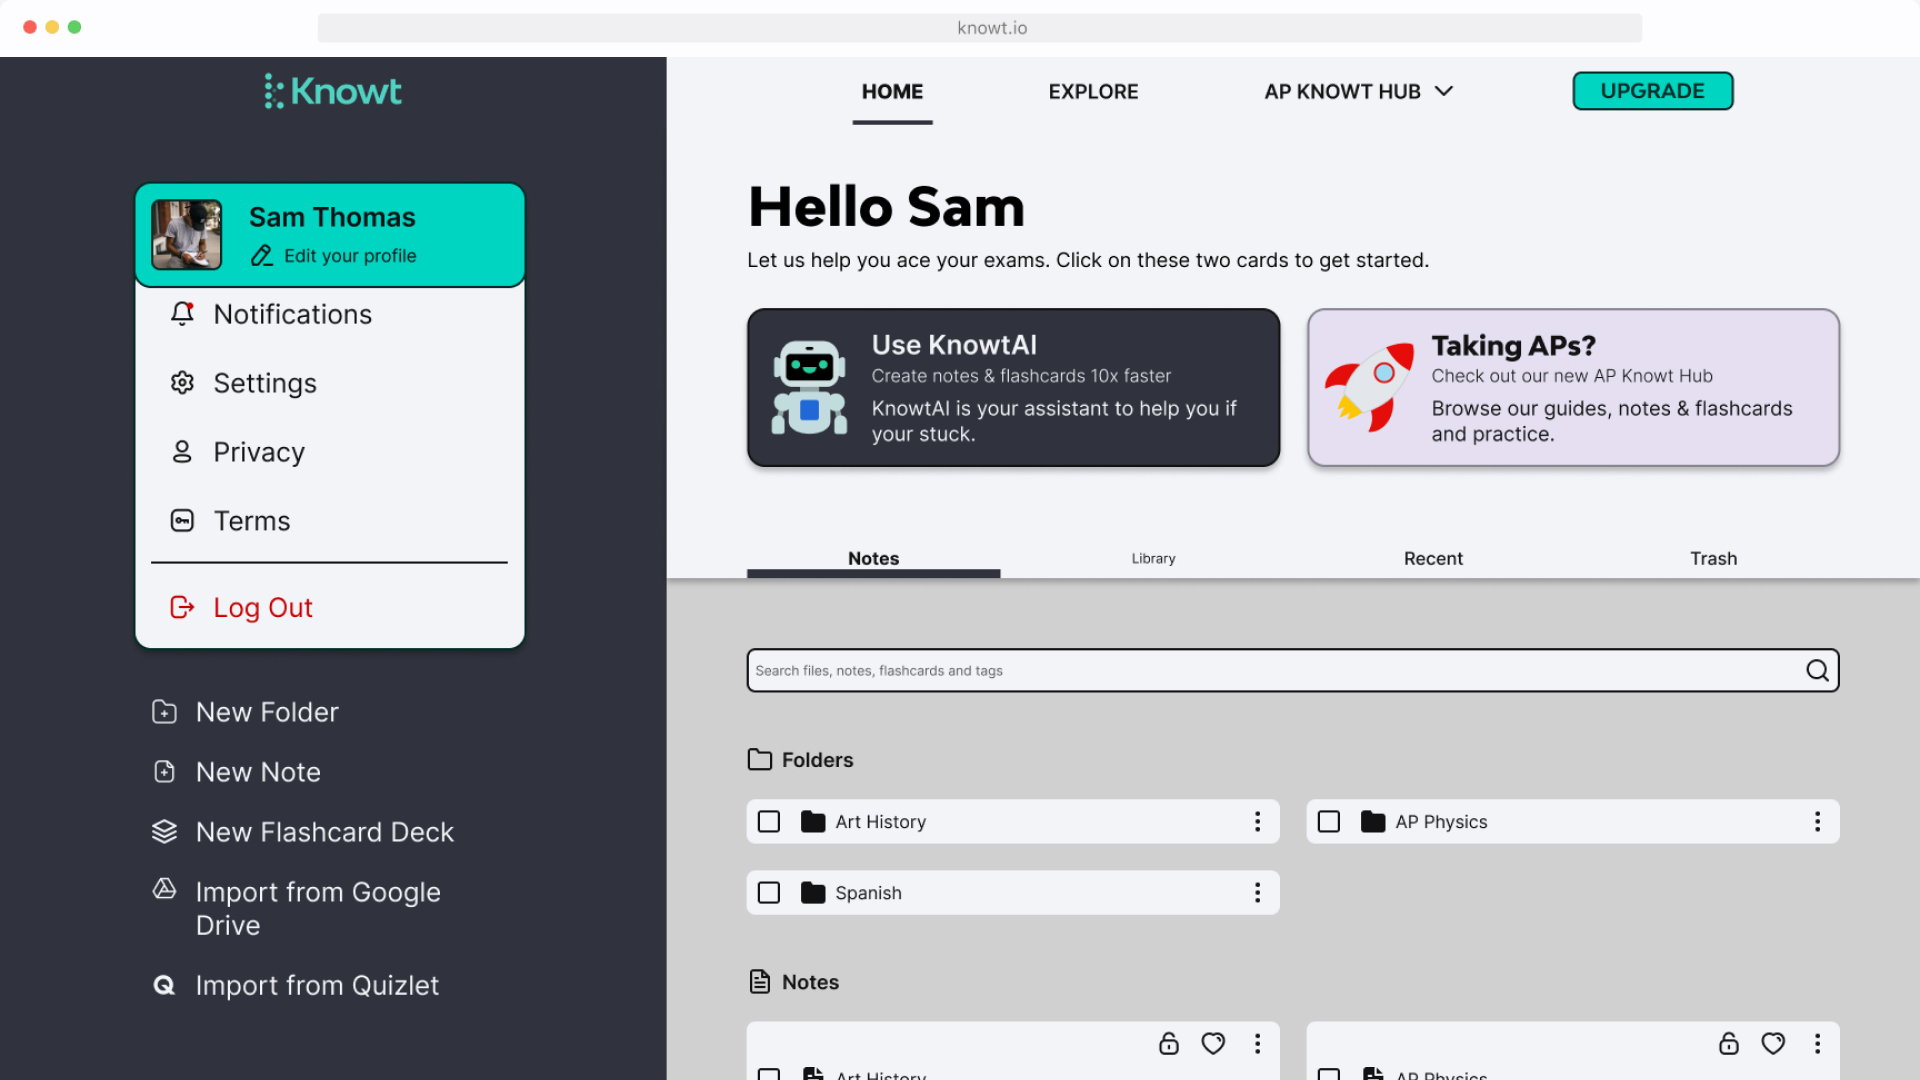The height and width of the screenshot is (1080, 1920).
Task: Open the Spanish folder options menu
Action: click(1257, 893)
